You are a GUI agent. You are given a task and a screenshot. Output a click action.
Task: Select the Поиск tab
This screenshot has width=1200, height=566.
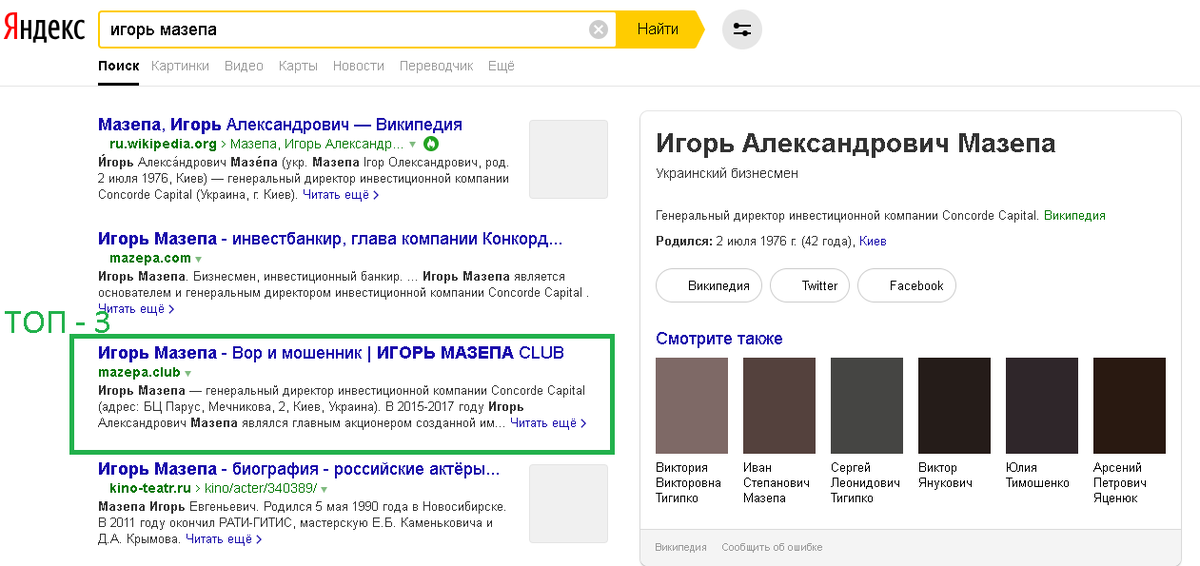118,66
